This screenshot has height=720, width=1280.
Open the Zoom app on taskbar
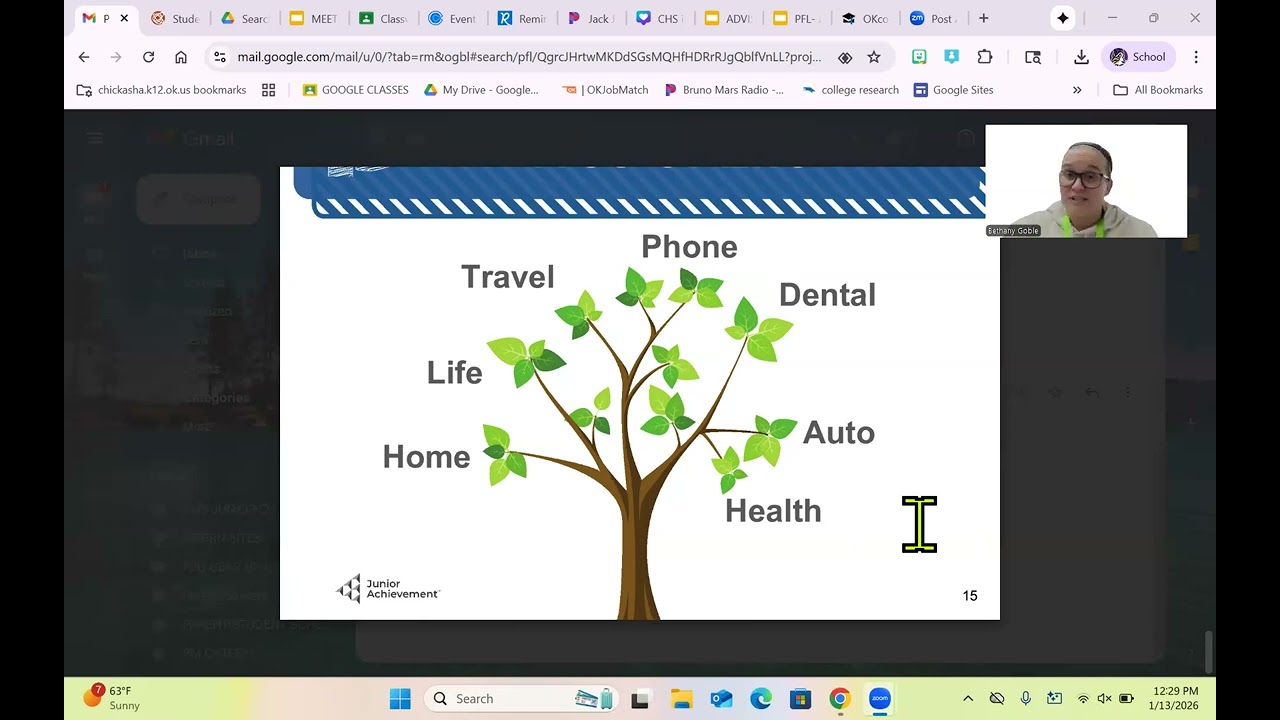point(880,699)
